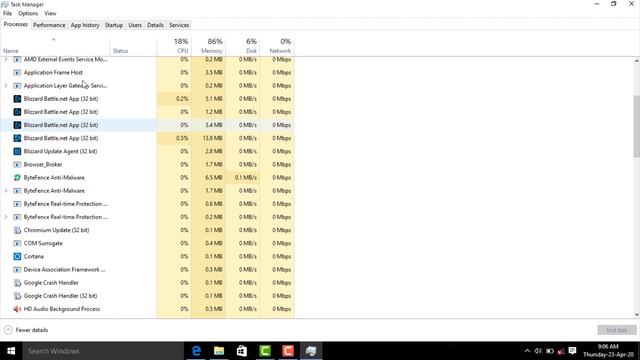This screenshot has width=640, height=360.
Task: Click the Chromium Update process icon
Action: 17,230
